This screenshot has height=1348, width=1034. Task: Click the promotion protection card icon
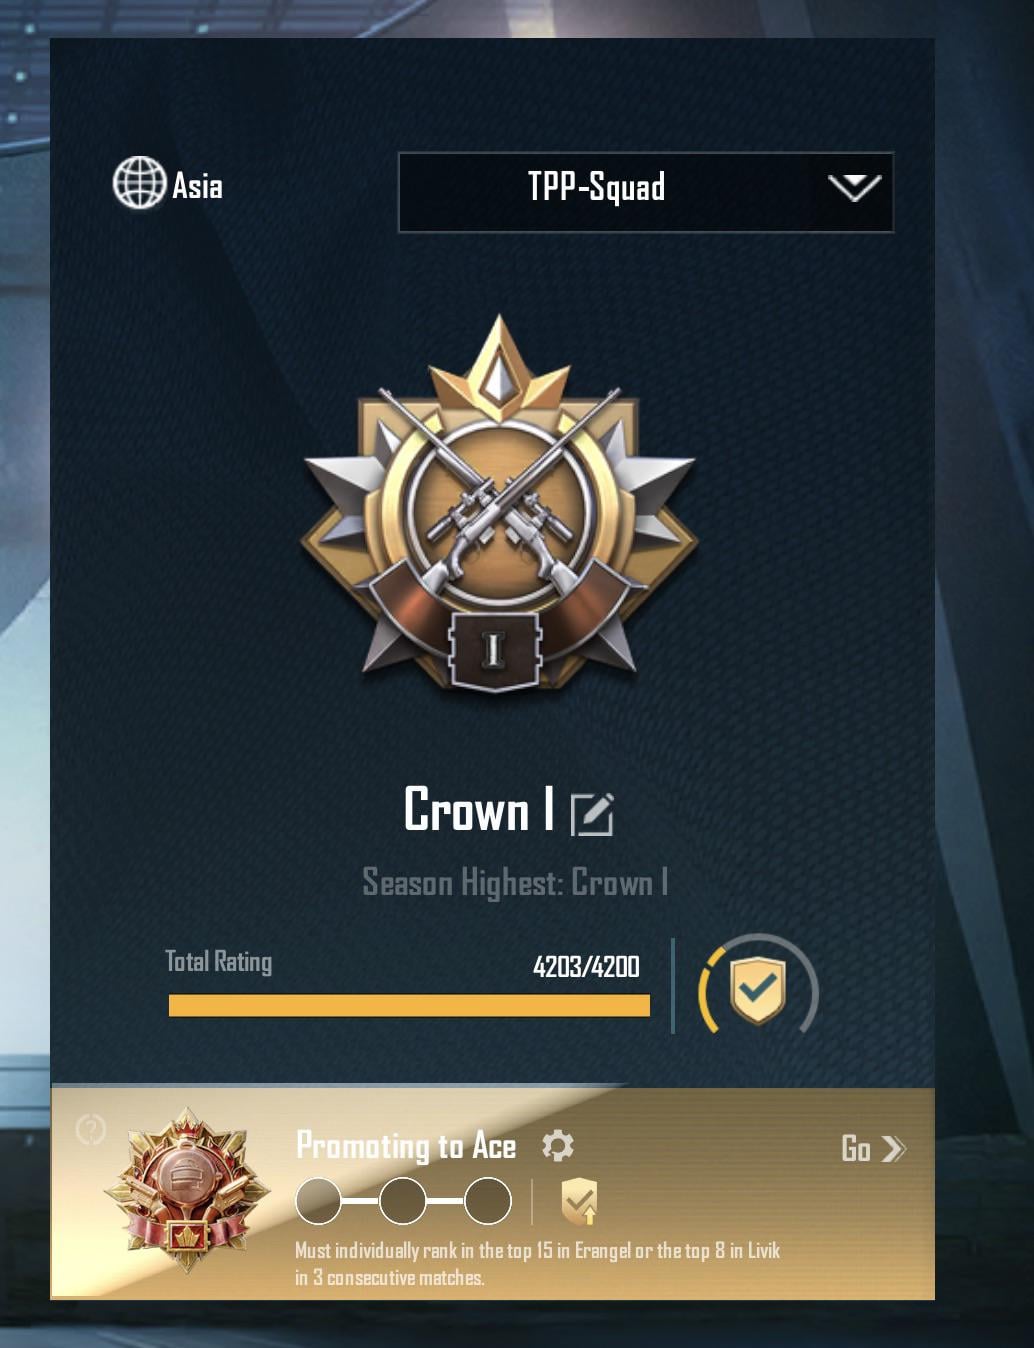(579, 1201)
